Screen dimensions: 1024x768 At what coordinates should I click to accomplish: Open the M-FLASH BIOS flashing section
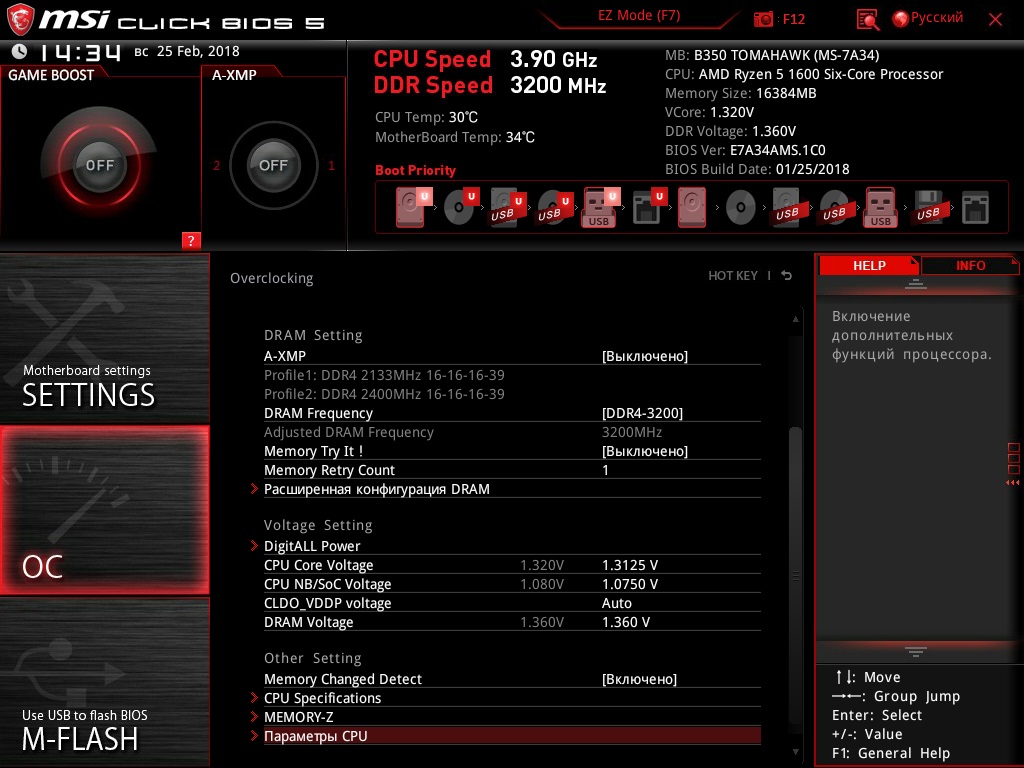(104, 682)
